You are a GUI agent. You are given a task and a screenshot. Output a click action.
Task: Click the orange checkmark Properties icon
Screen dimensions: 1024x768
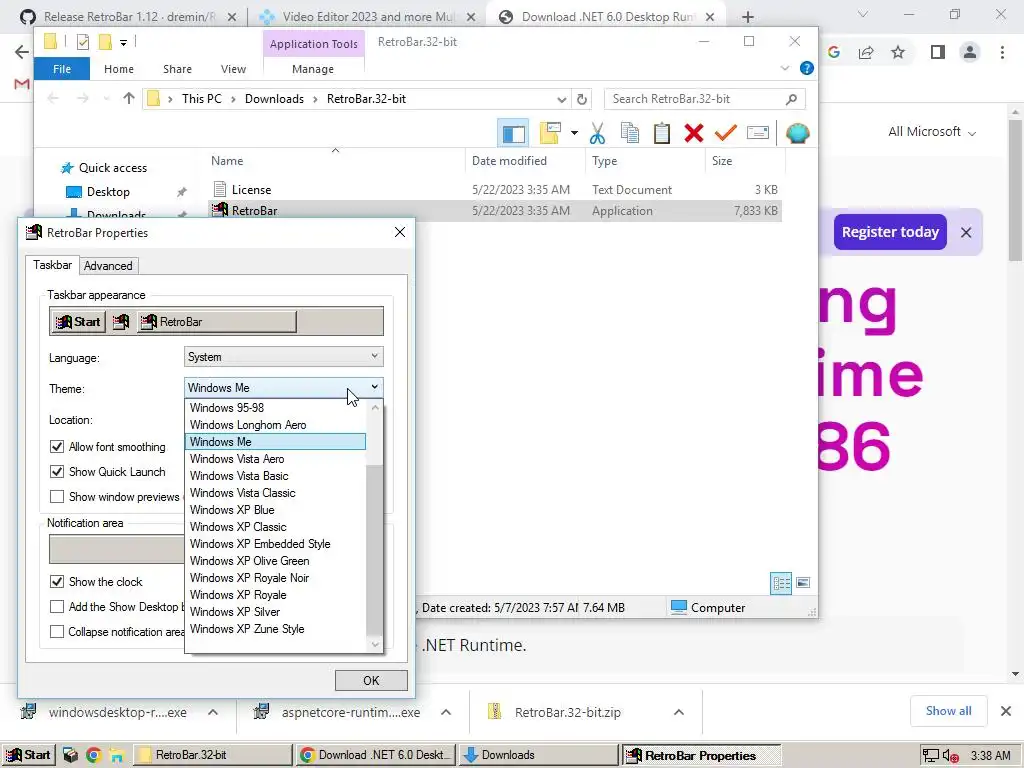point(726,133)
